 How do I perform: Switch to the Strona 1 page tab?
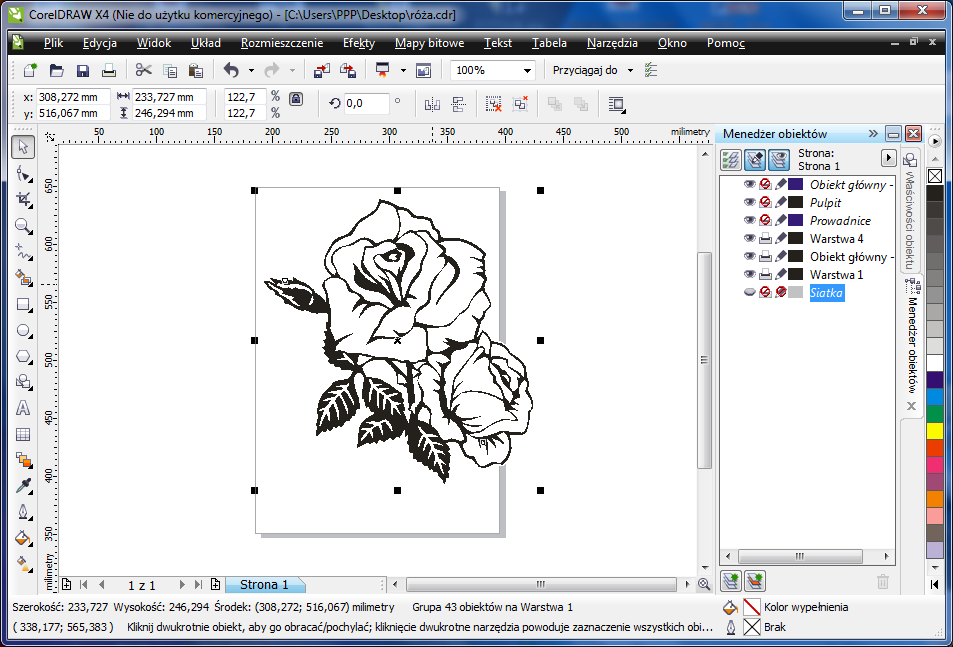coord(264,584)
